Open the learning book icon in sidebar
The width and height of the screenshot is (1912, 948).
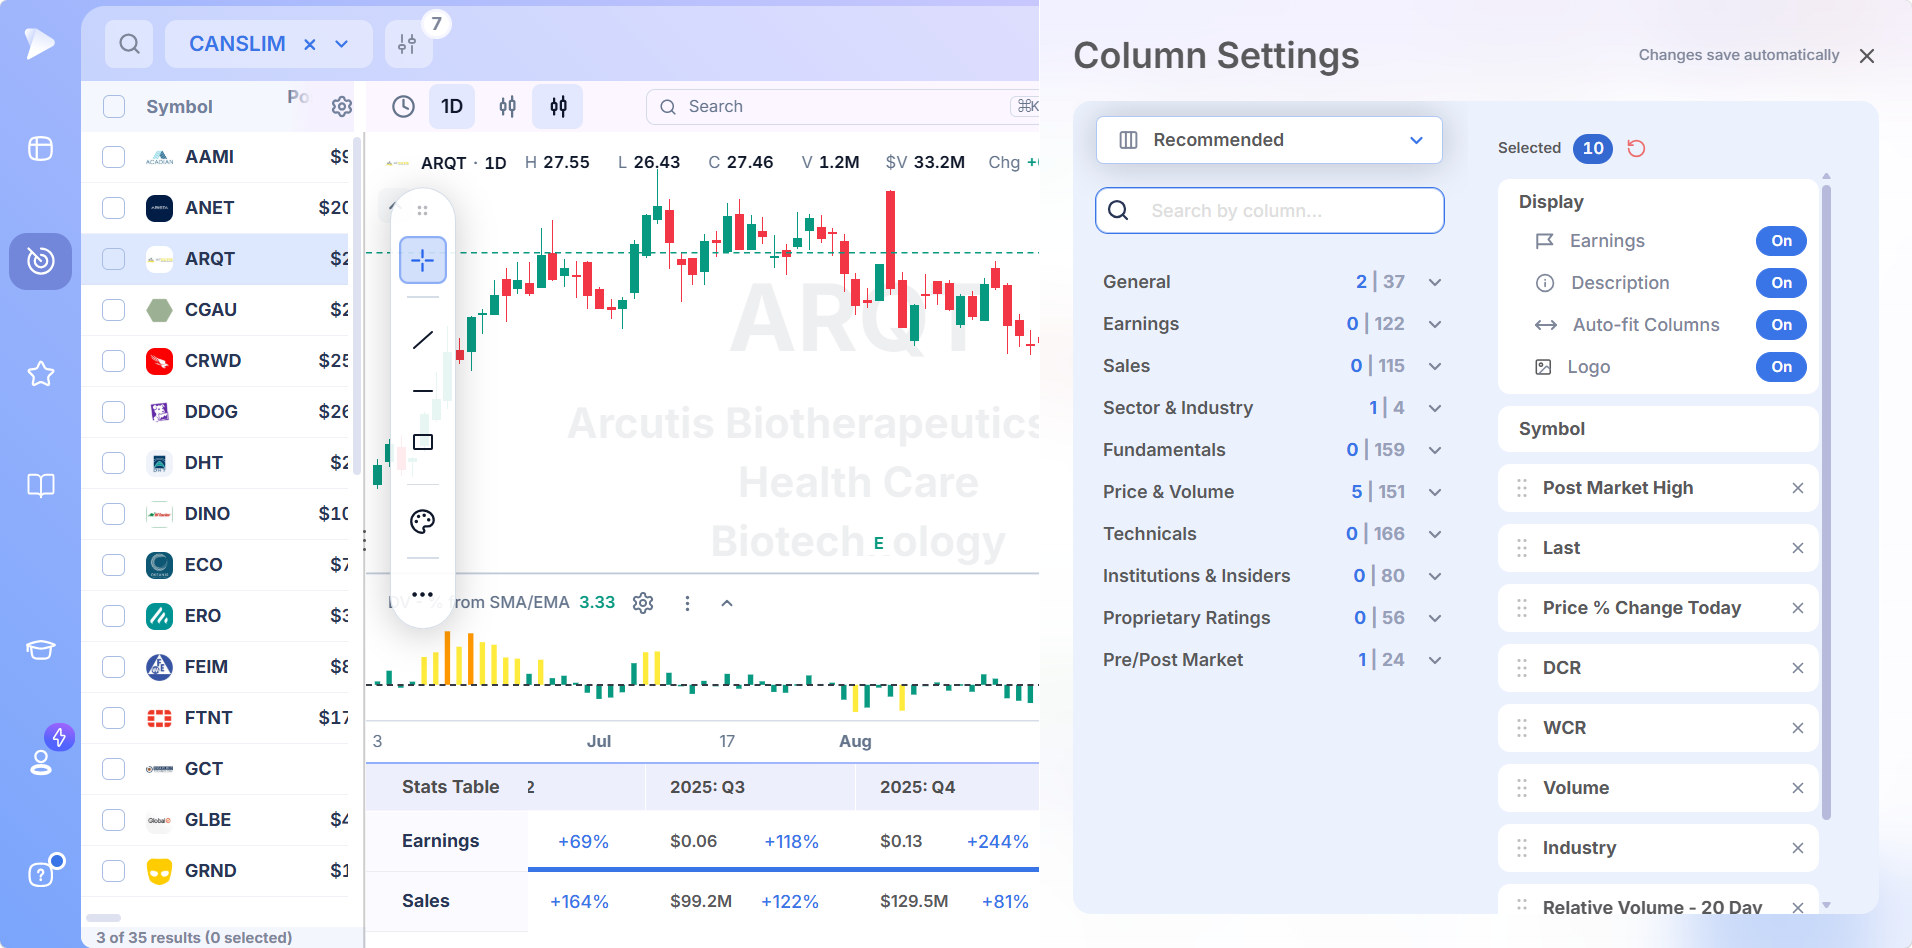pos(41,486)
